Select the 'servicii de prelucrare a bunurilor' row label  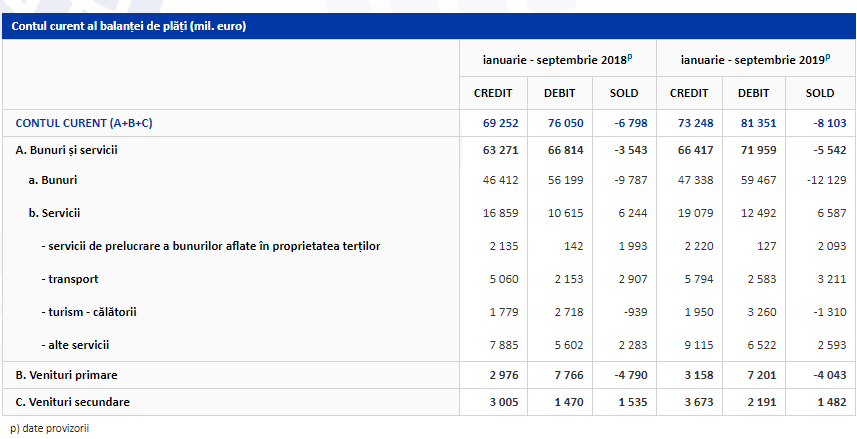pos(210,246)
